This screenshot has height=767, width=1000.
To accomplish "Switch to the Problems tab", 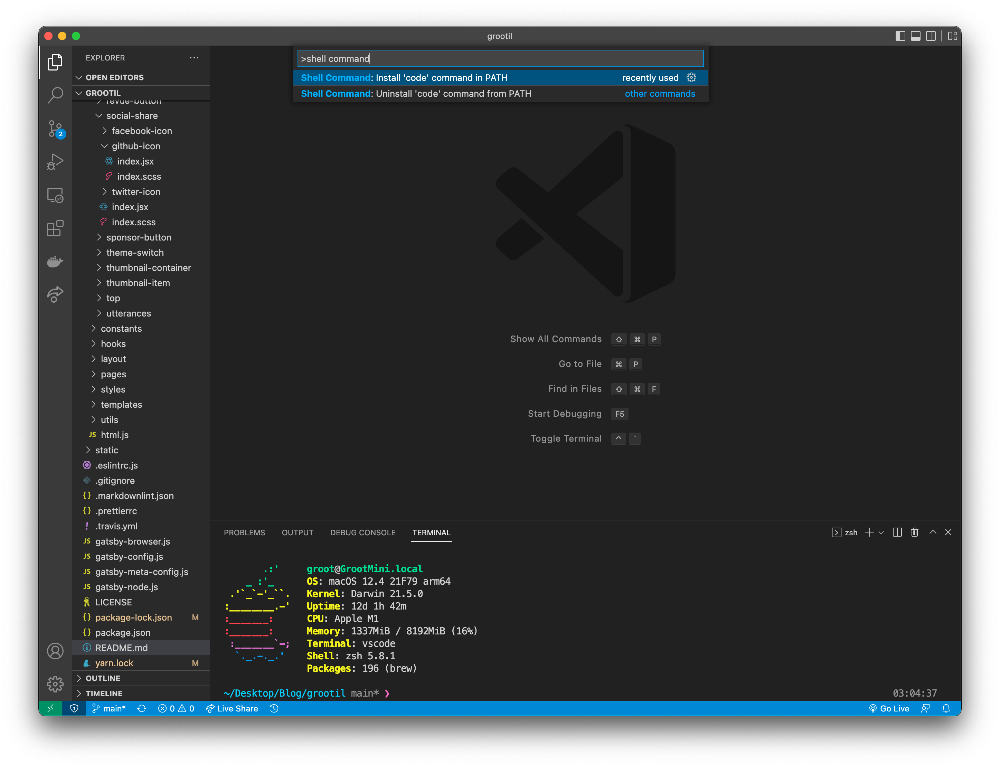I will click(x=244, y=532).
